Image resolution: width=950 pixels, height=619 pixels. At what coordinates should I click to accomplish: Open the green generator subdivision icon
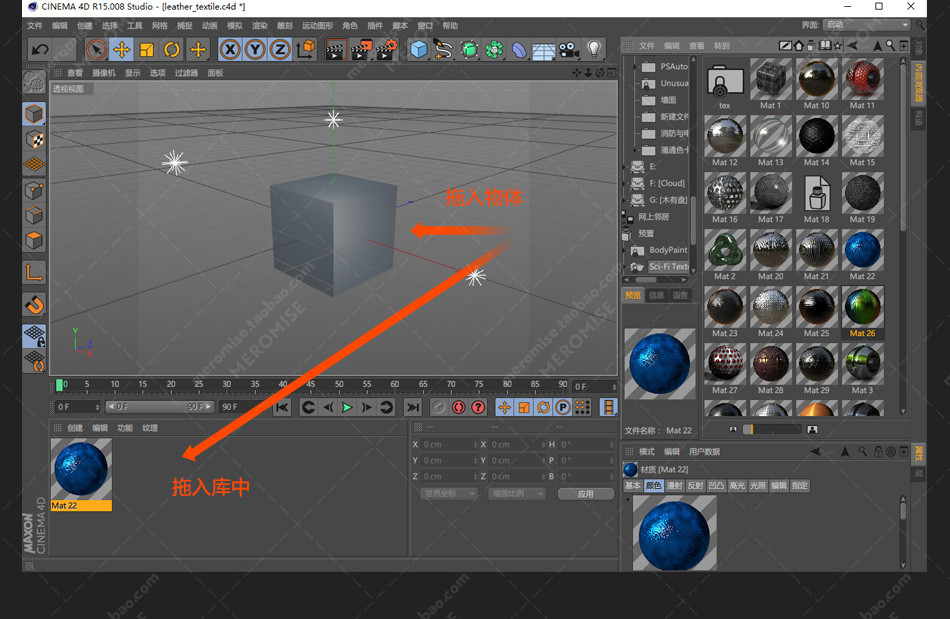(x=469, y=50)
